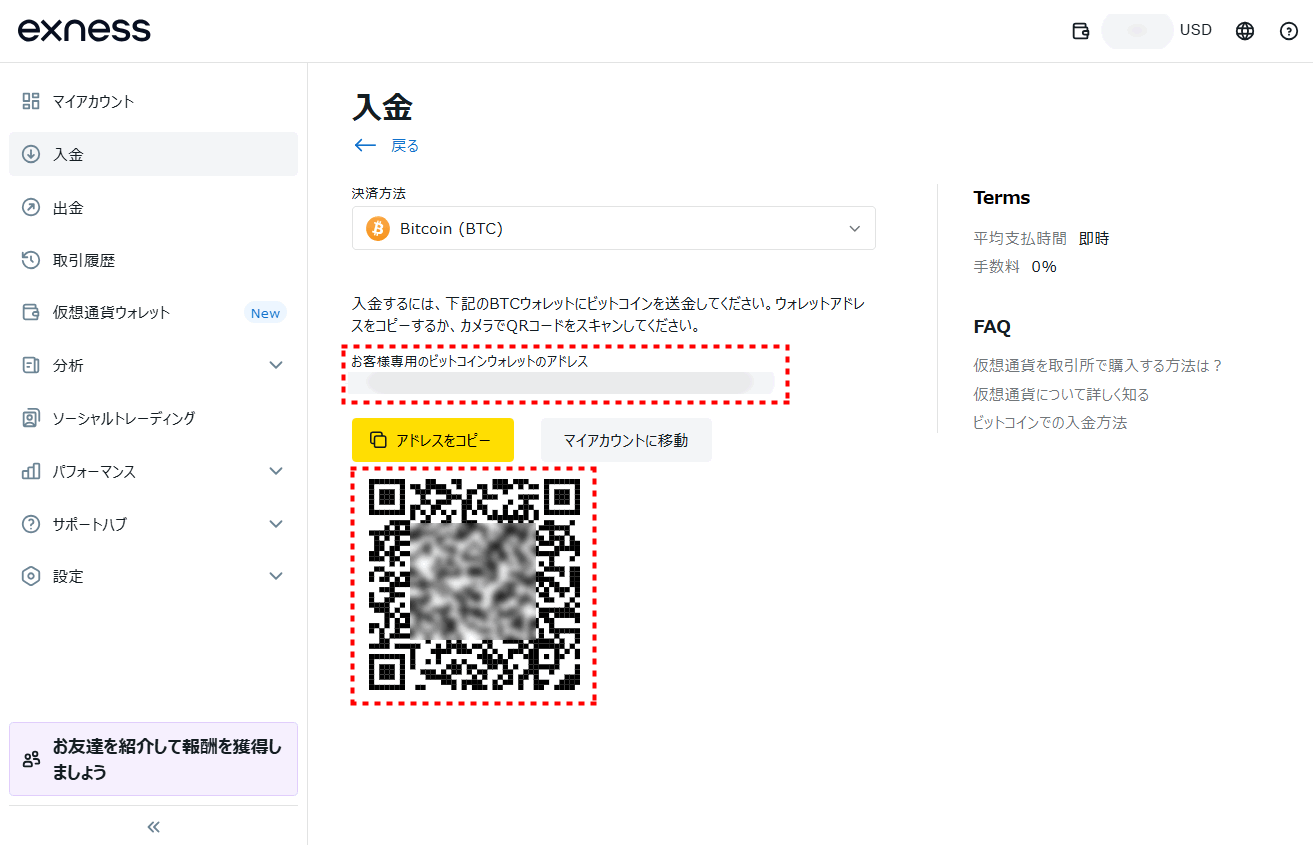Click the アドレスをコピー button
The image size is (1313, 845).
433,440
